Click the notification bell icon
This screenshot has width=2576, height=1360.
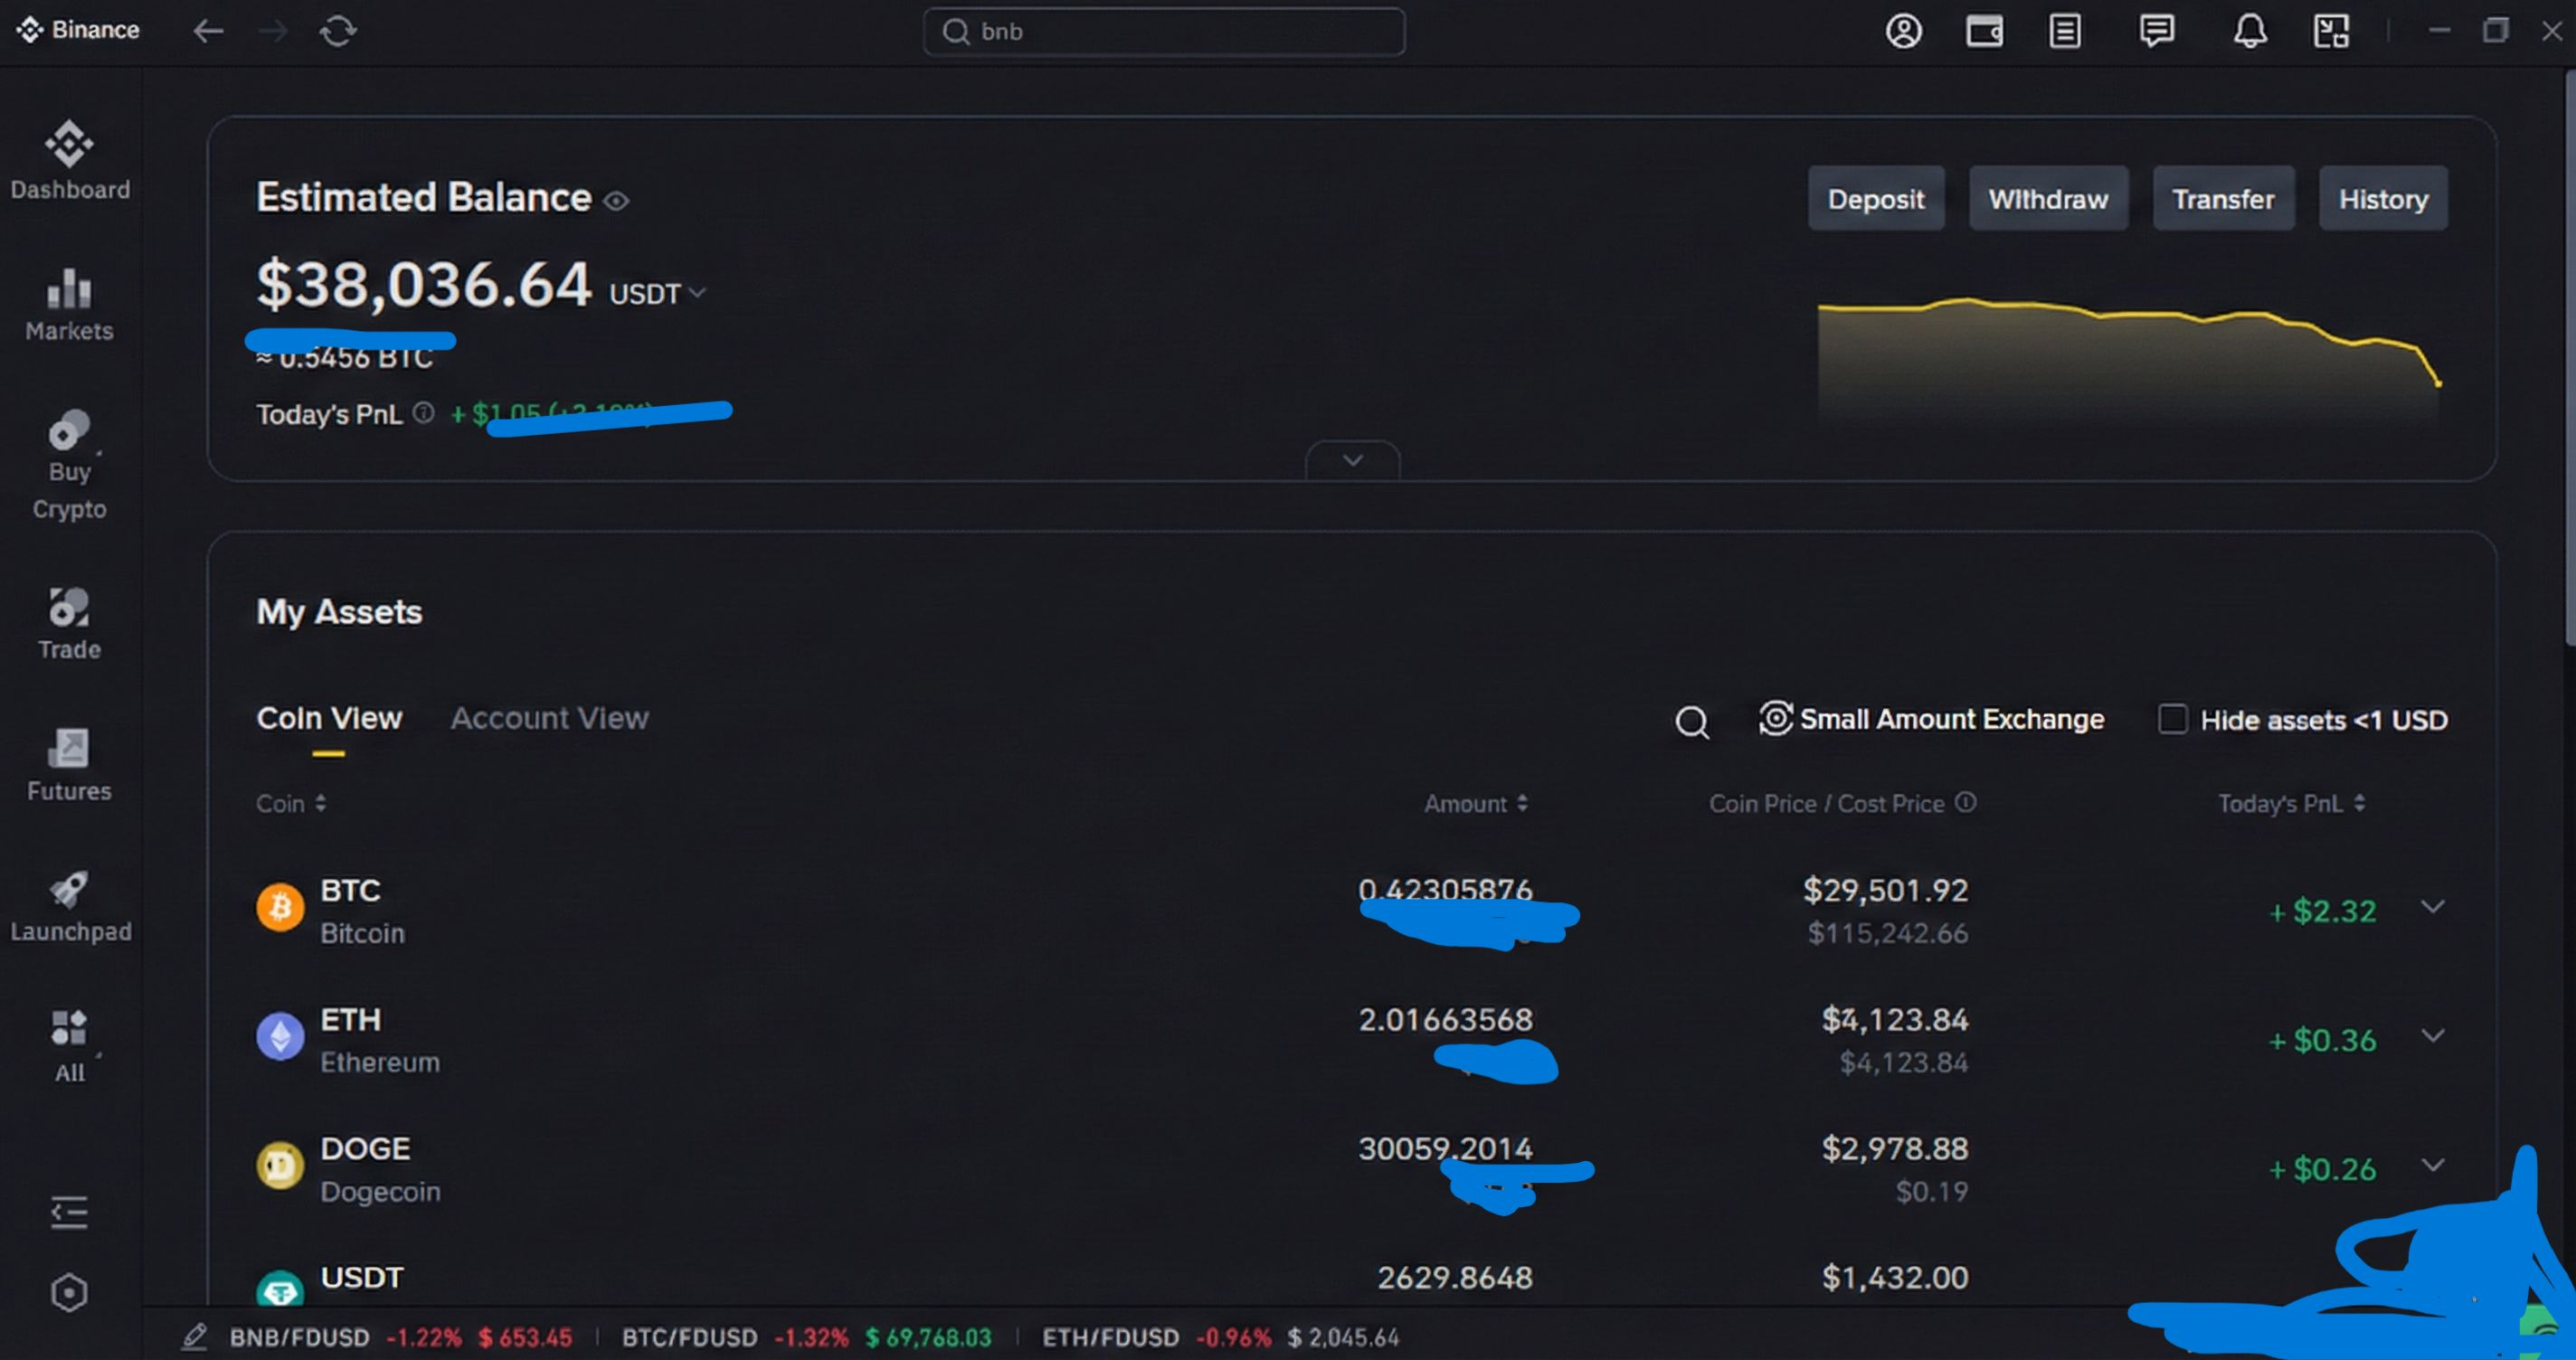tap(2249, 31)
